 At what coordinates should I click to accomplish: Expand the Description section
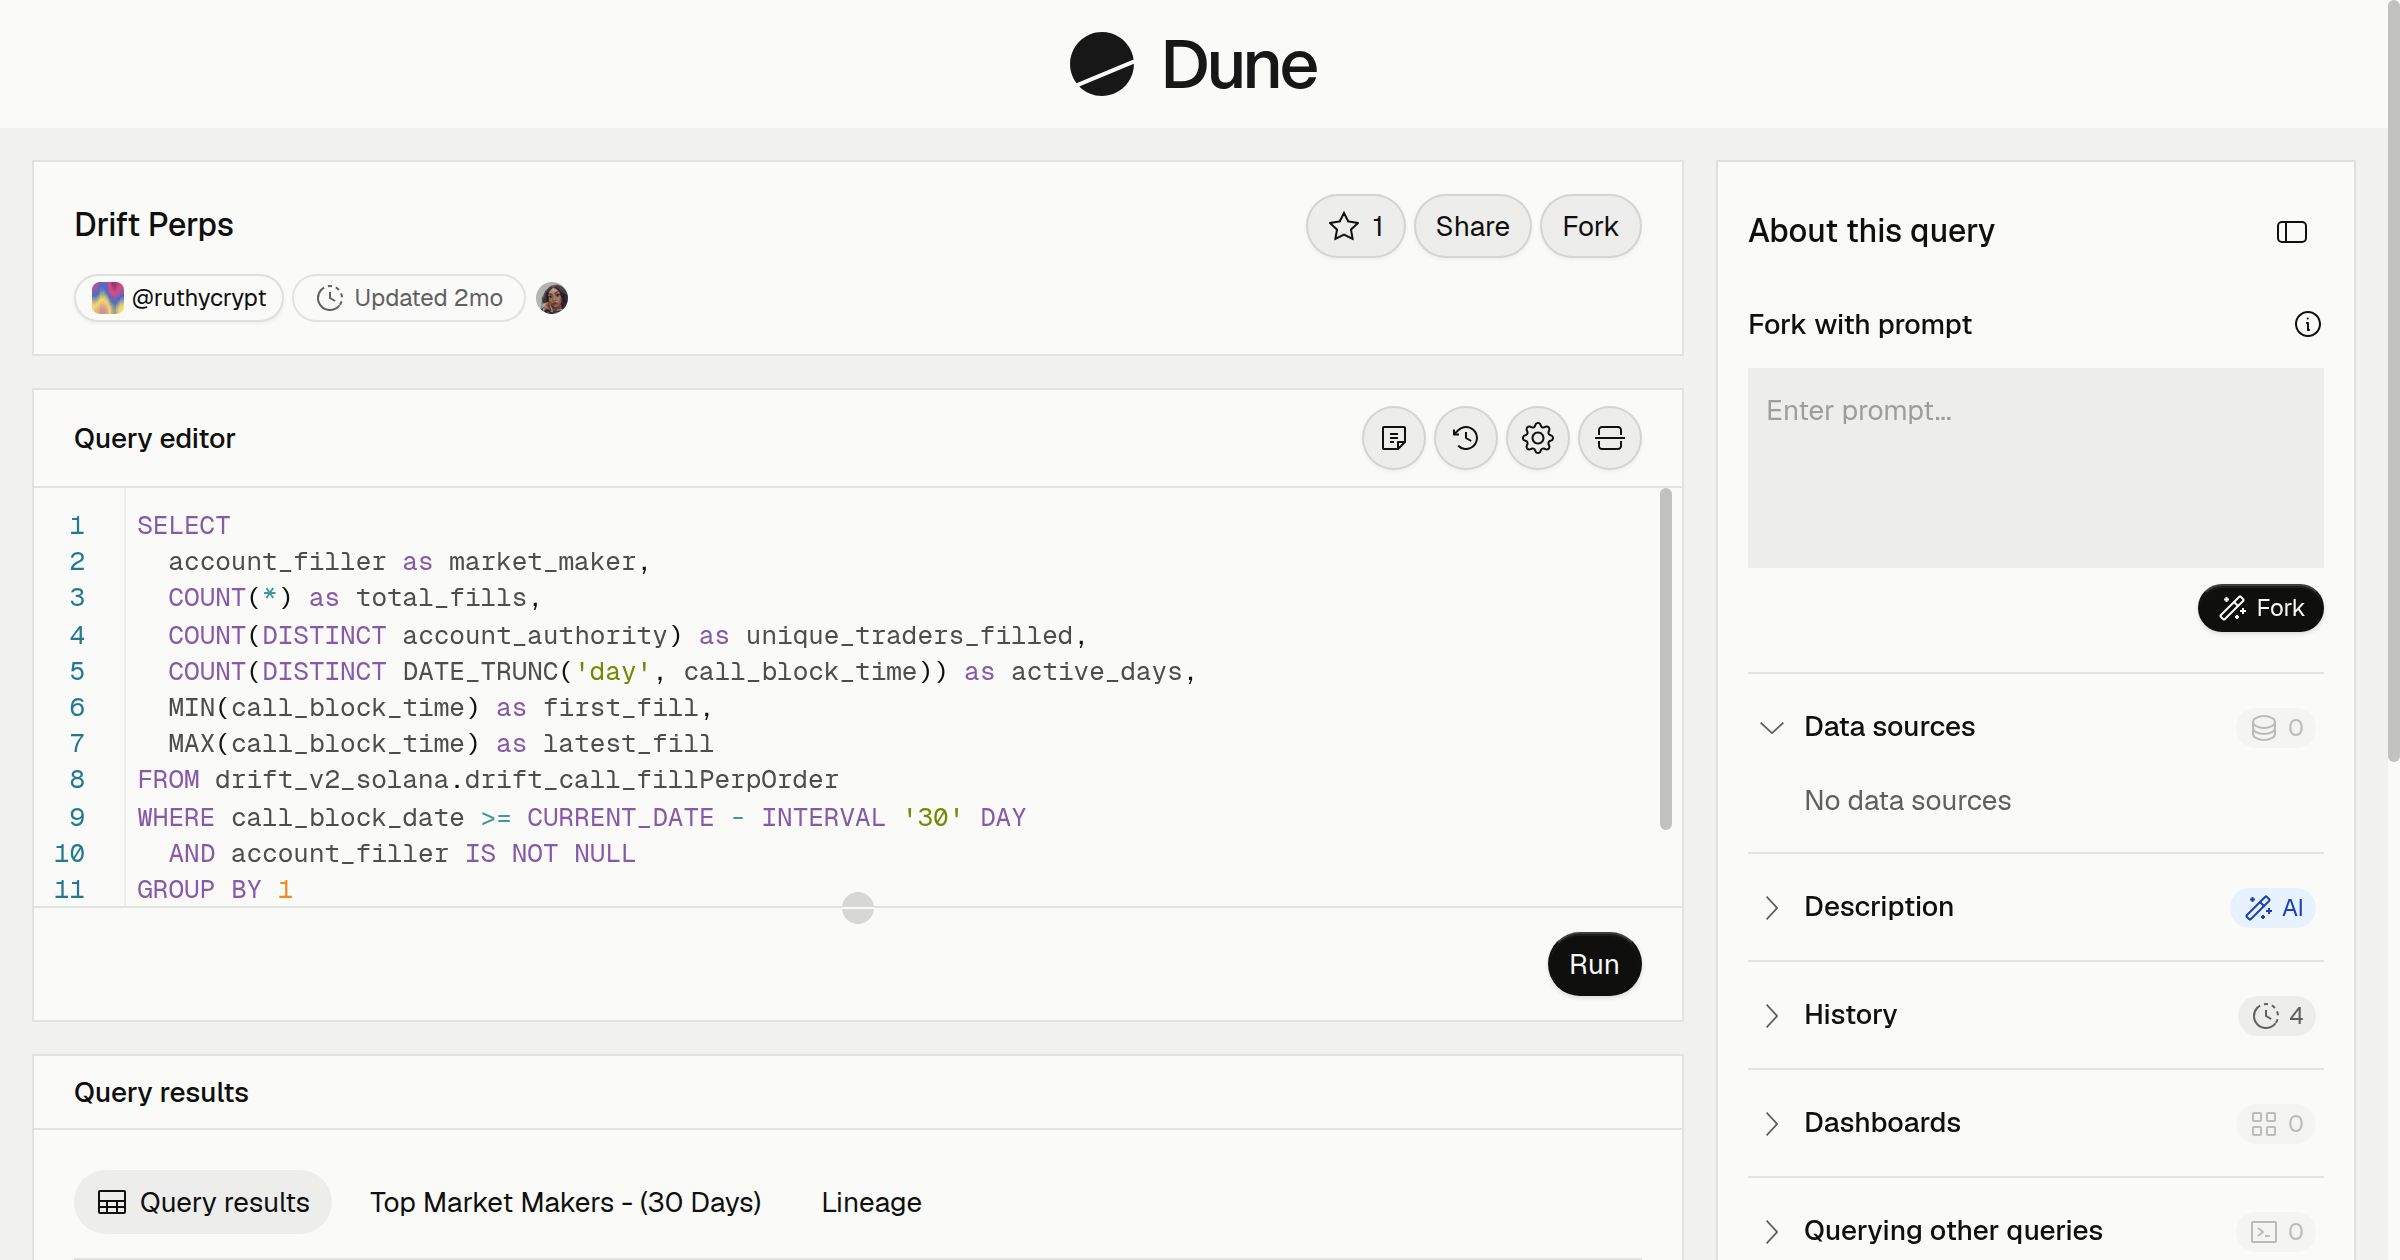tap(1771, 907)
